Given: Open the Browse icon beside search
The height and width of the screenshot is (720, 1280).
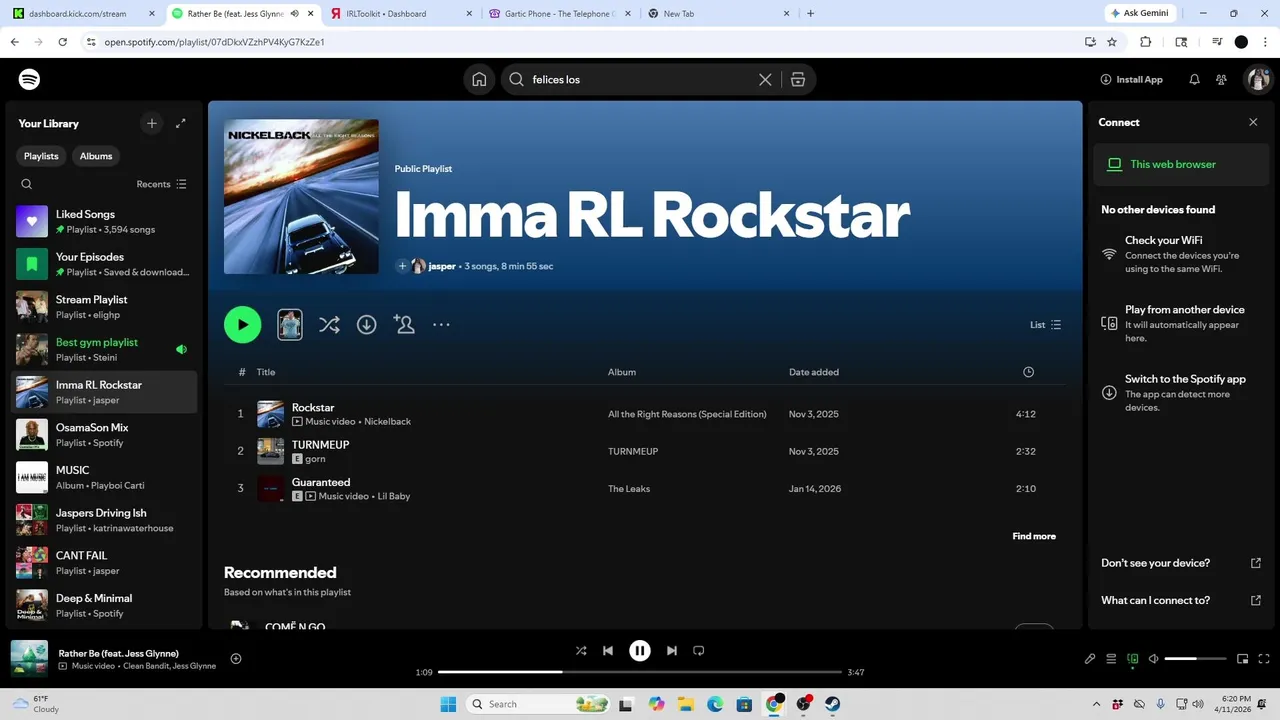Looking at the screenshot, I should pos(798,79).
